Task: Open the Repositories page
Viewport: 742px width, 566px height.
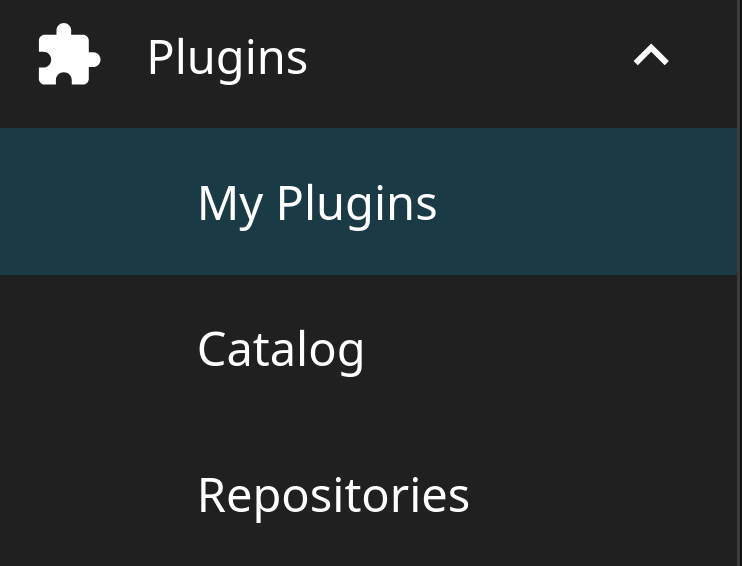Action: 333,495
